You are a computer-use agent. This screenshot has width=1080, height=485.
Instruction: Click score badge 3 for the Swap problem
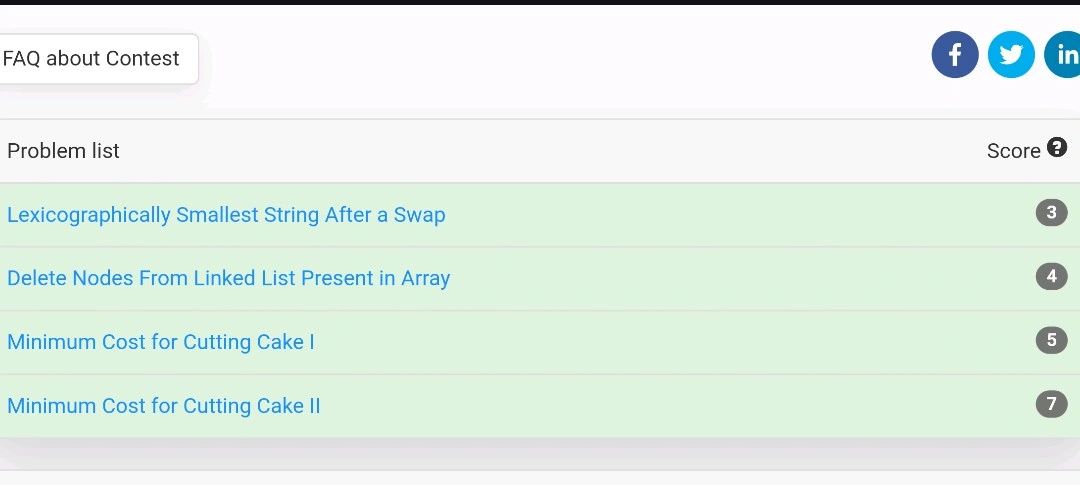click(1051, 213)
